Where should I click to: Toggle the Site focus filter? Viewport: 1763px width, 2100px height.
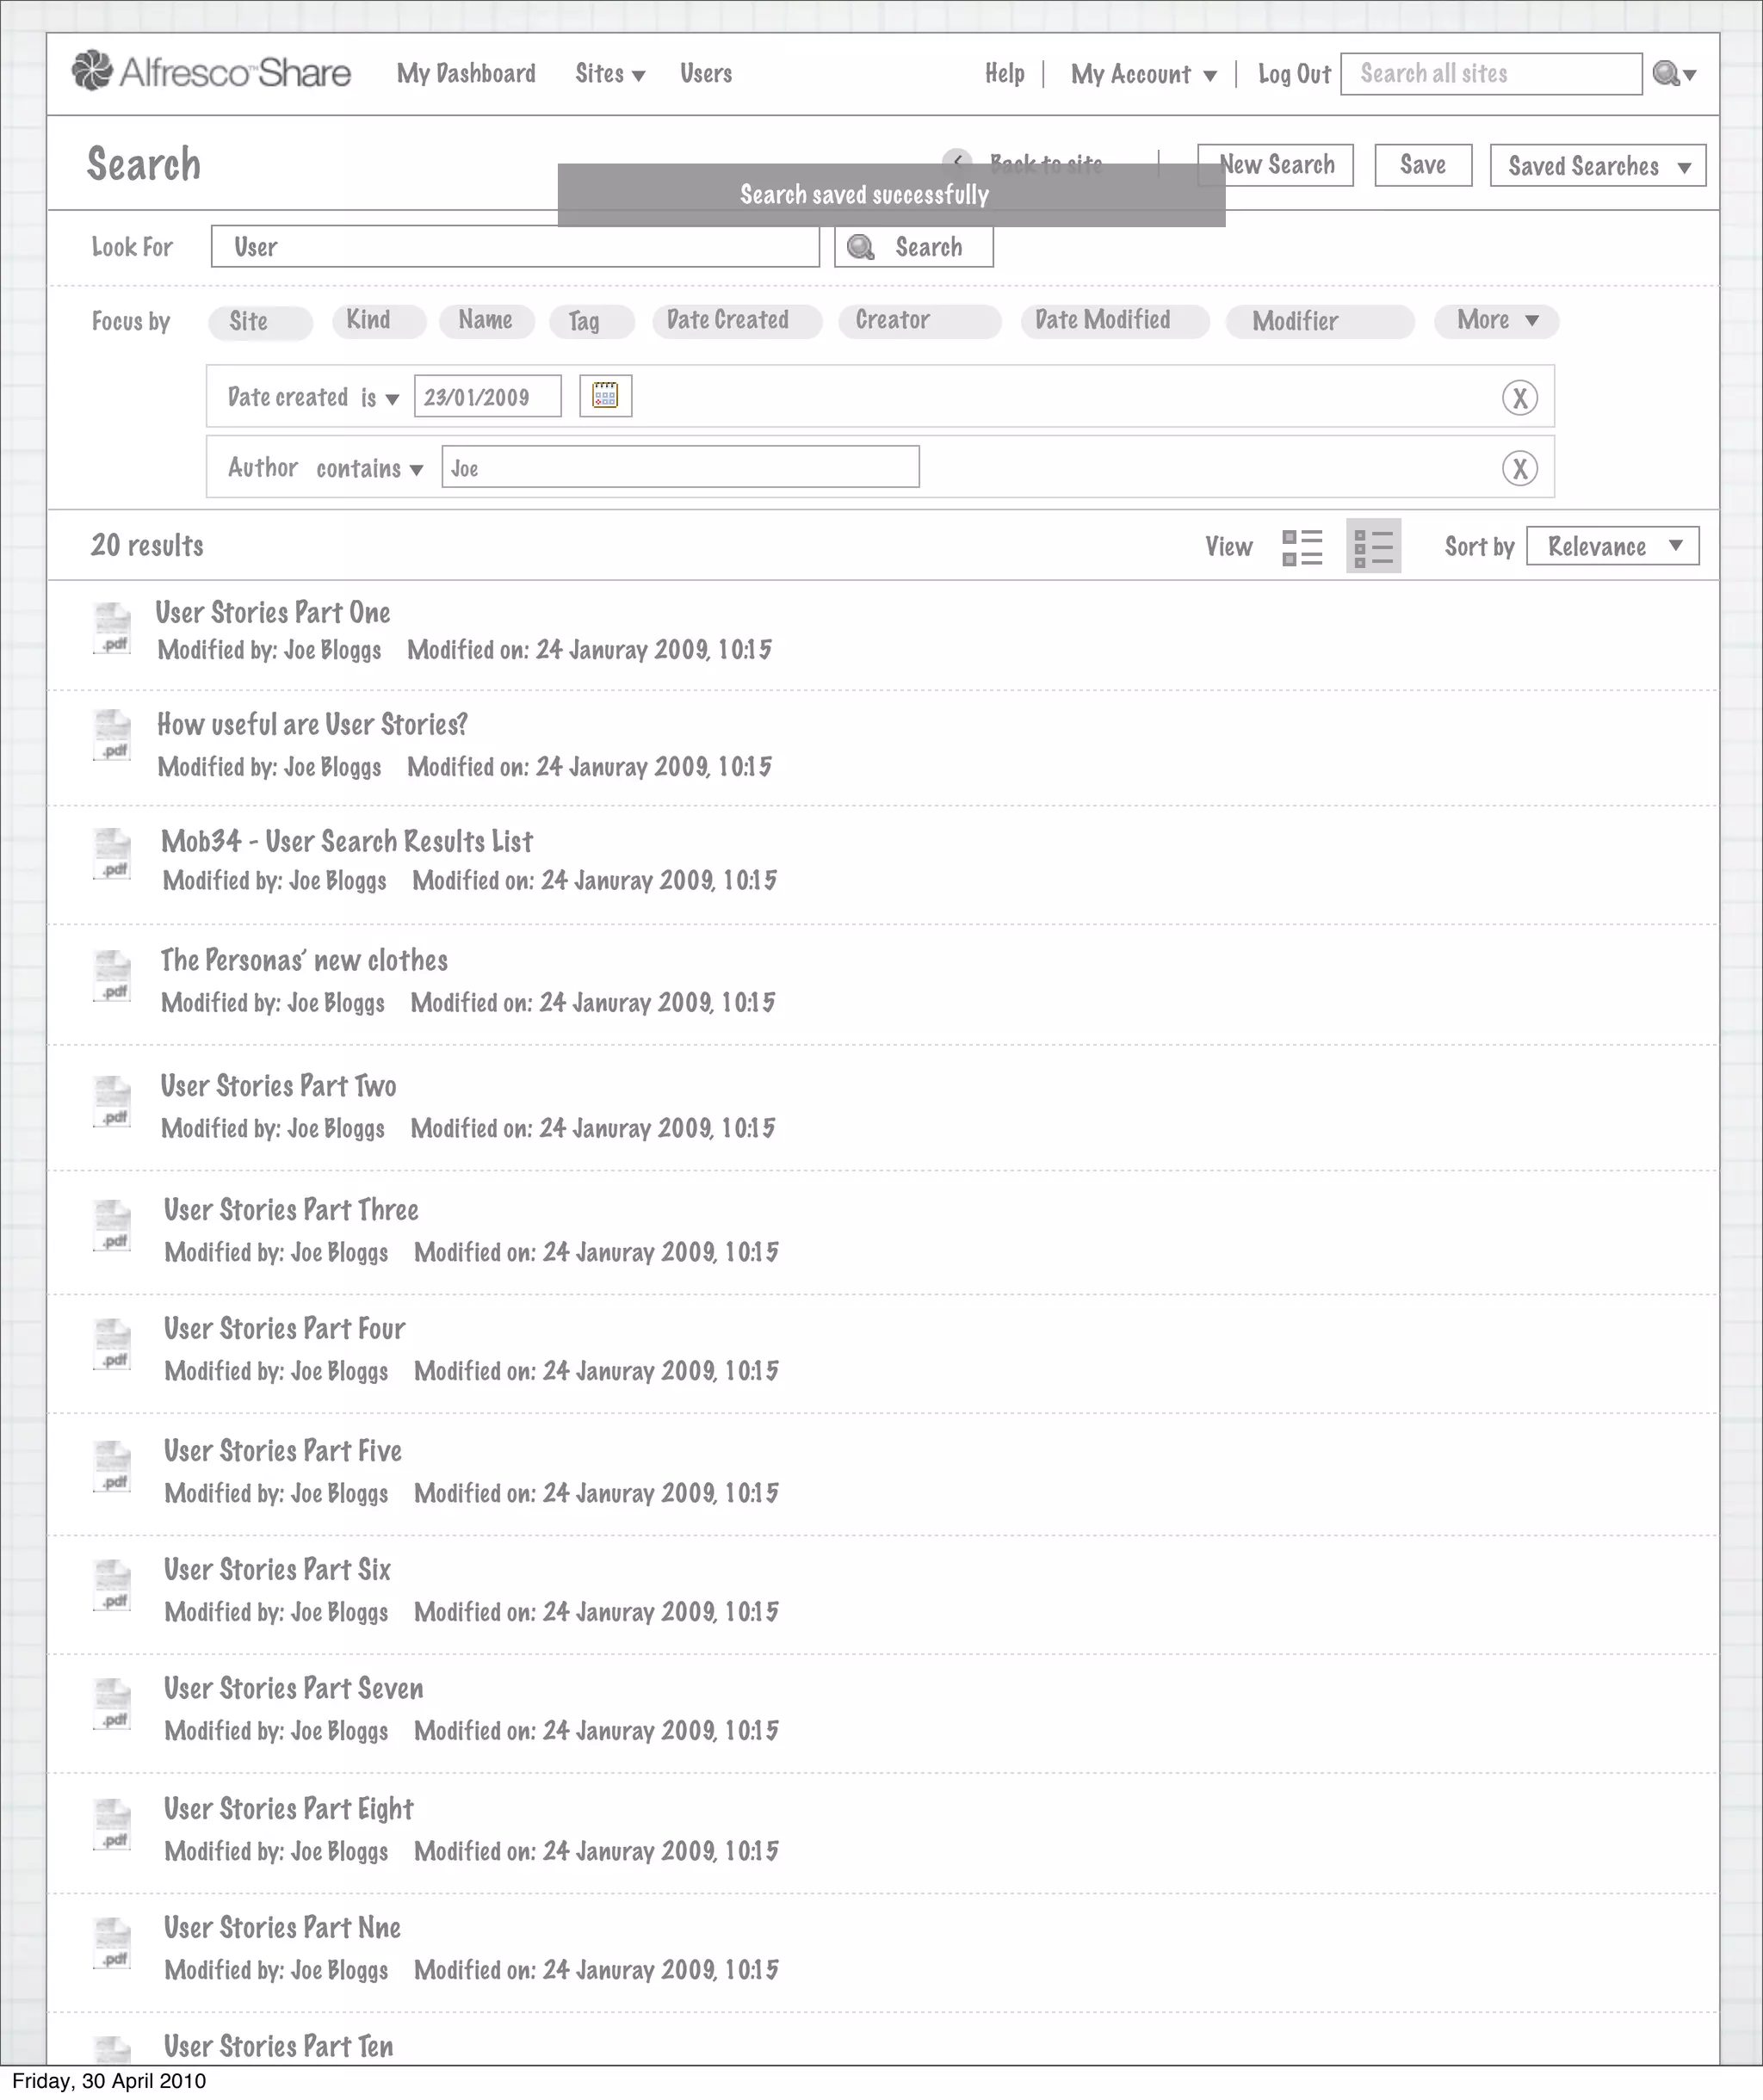tap(260, 321)
